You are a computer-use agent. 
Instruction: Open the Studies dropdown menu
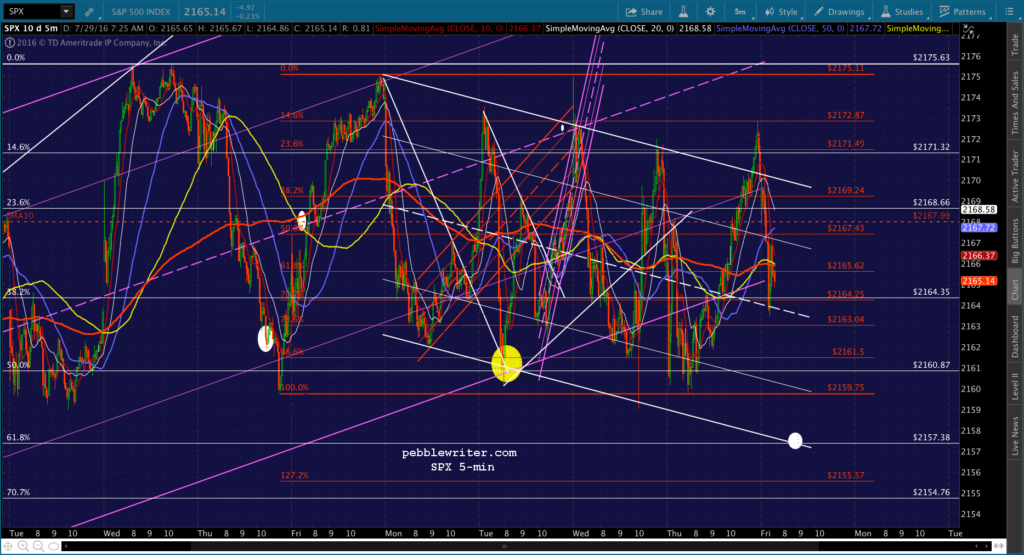click(x=903, y=12)
